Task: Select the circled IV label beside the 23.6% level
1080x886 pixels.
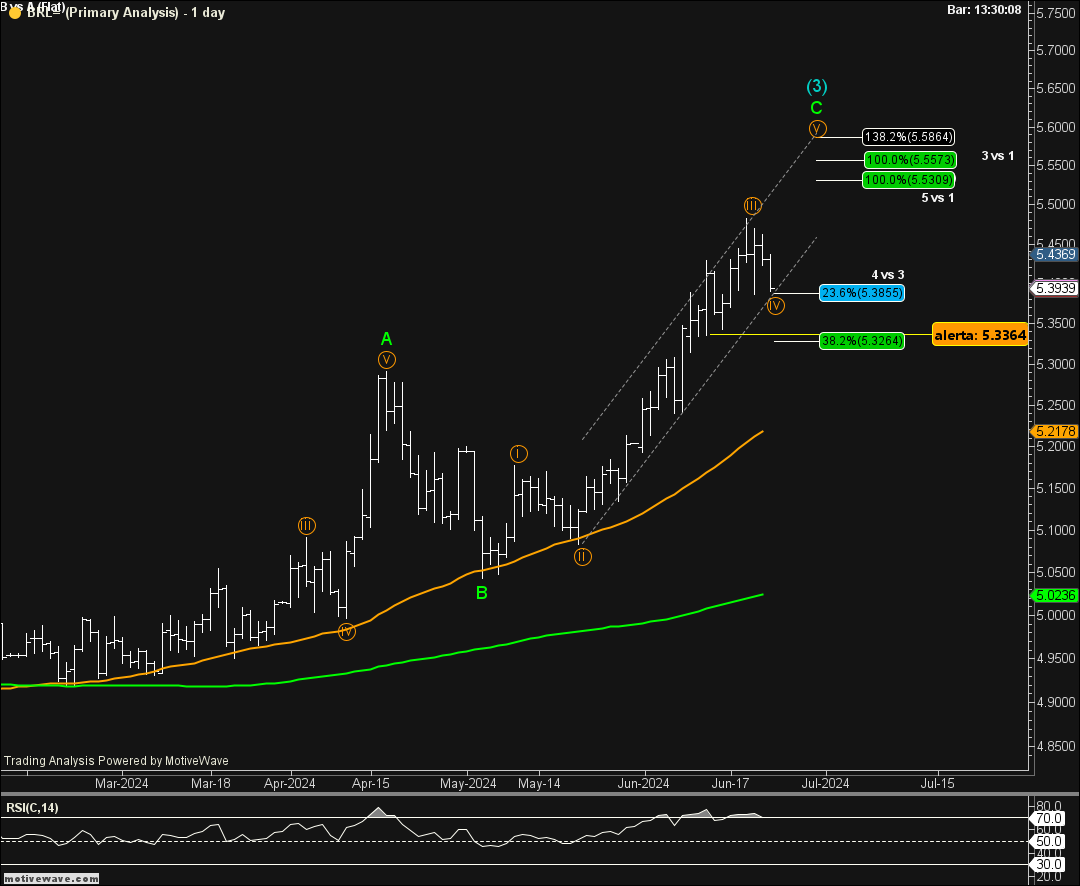Action: (x=776, y=305)
